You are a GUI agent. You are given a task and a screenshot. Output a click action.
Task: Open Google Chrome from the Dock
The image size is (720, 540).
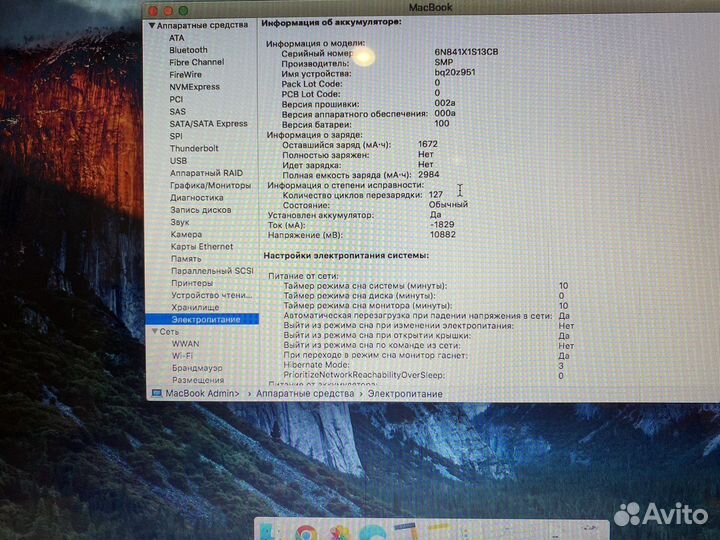click(305, 533)
